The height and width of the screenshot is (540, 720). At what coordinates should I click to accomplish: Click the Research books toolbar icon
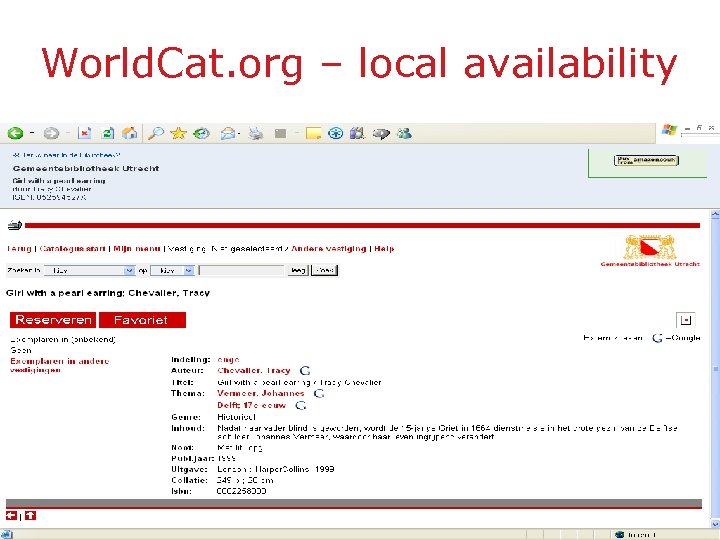click(x=357, y=133)
